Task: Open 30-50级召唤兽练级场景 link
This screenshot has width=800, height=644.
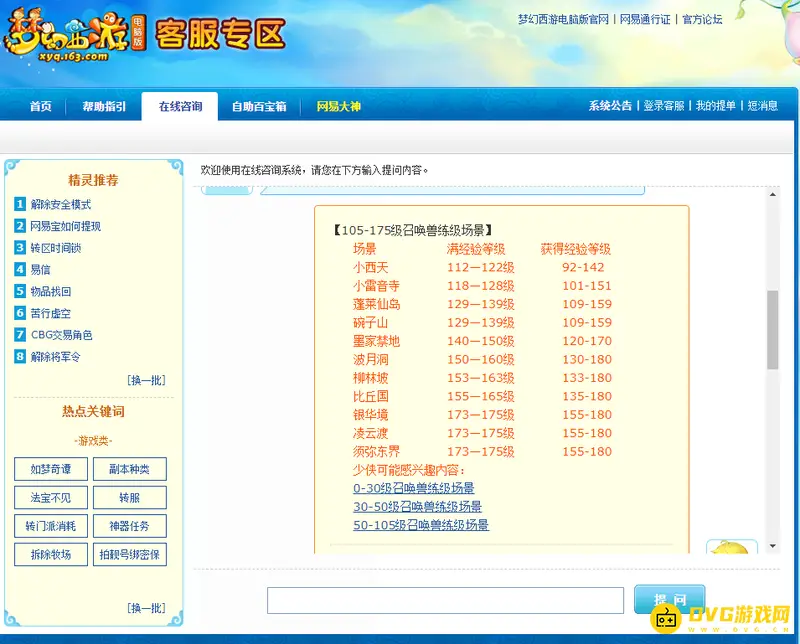Action: pyautogui.click(x=417, y=507)
